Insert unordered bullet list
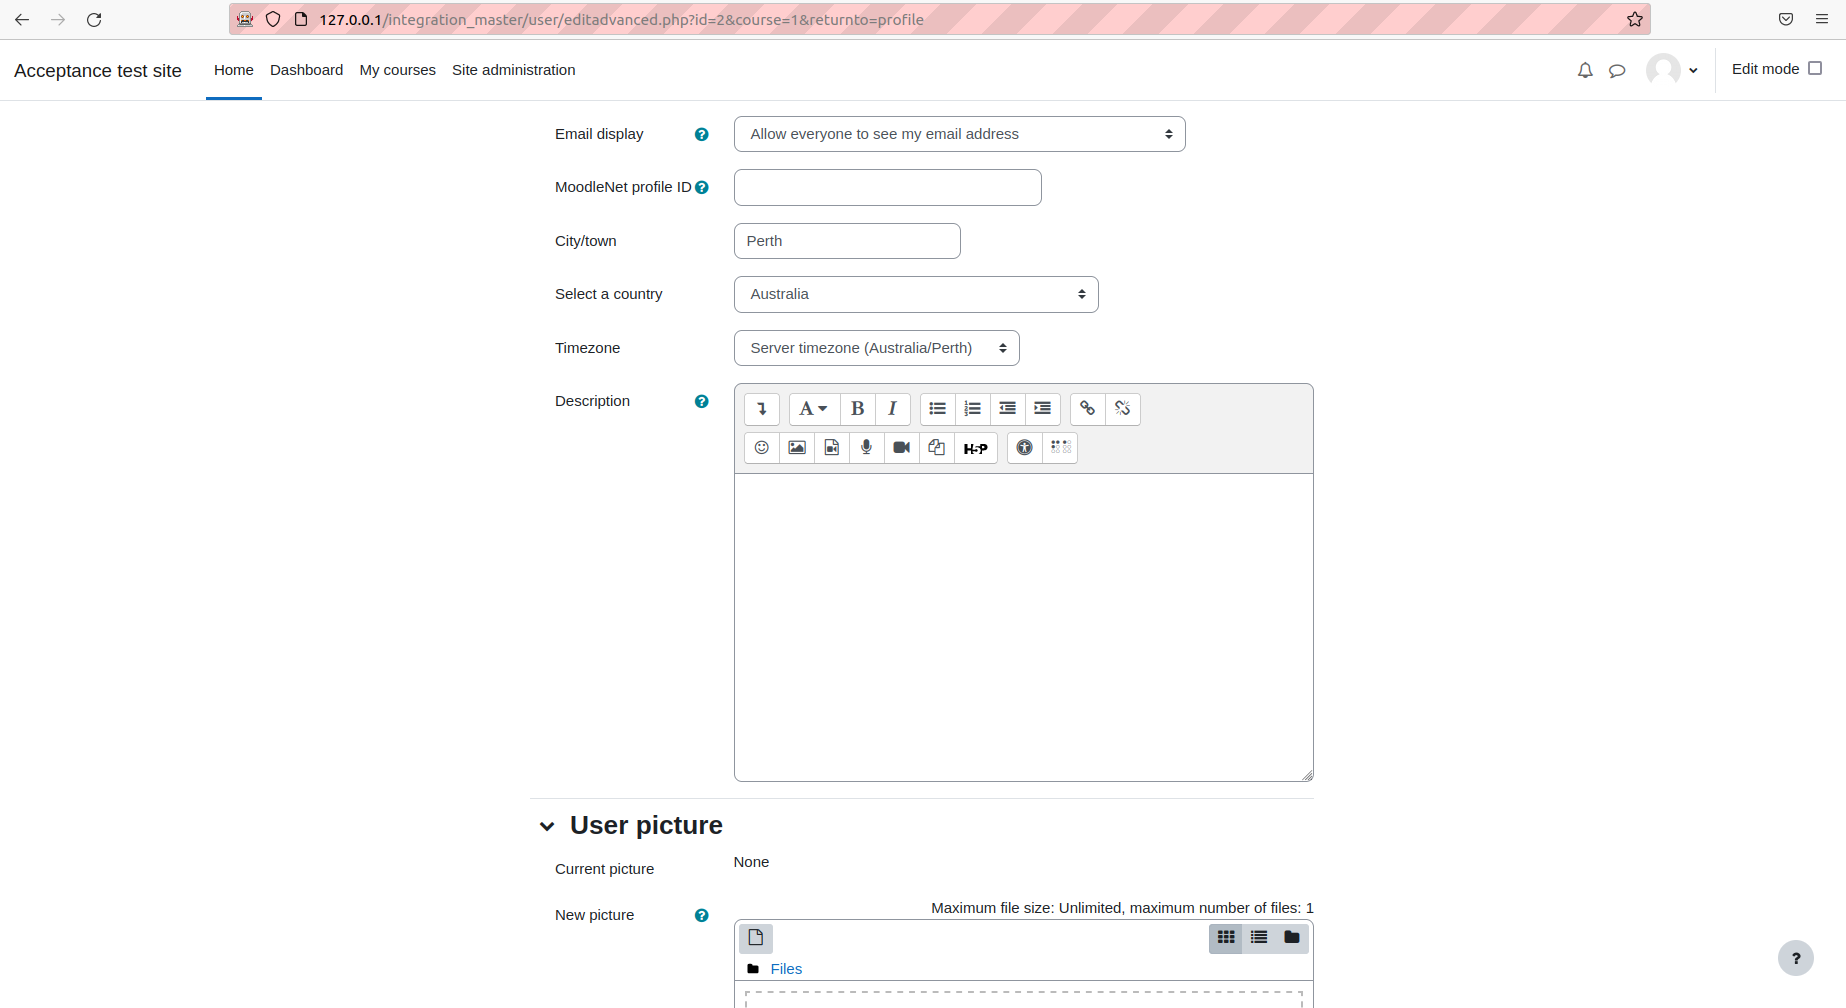 [x=937, y=409]
